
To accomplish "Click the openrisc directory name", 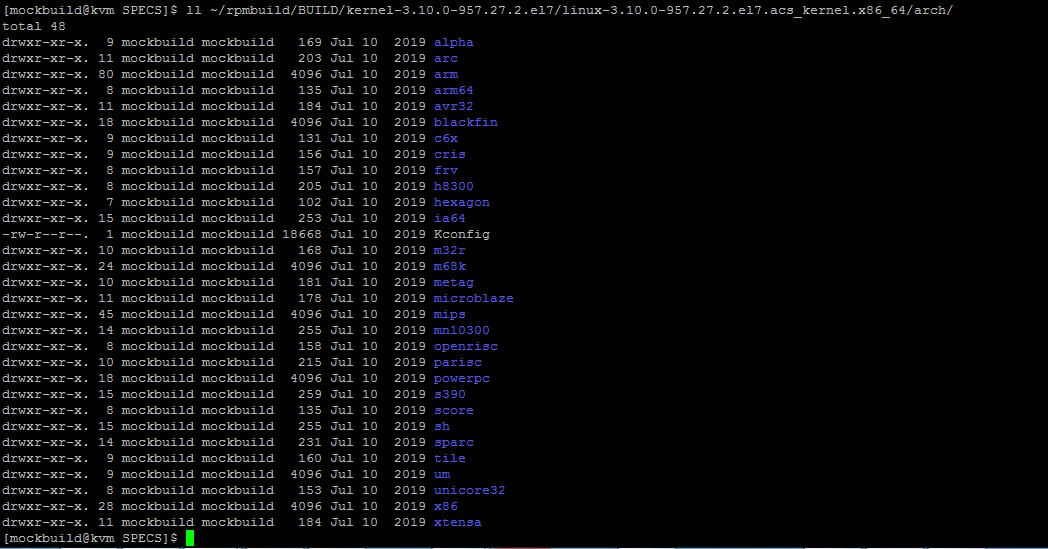I will click(465, 347).
